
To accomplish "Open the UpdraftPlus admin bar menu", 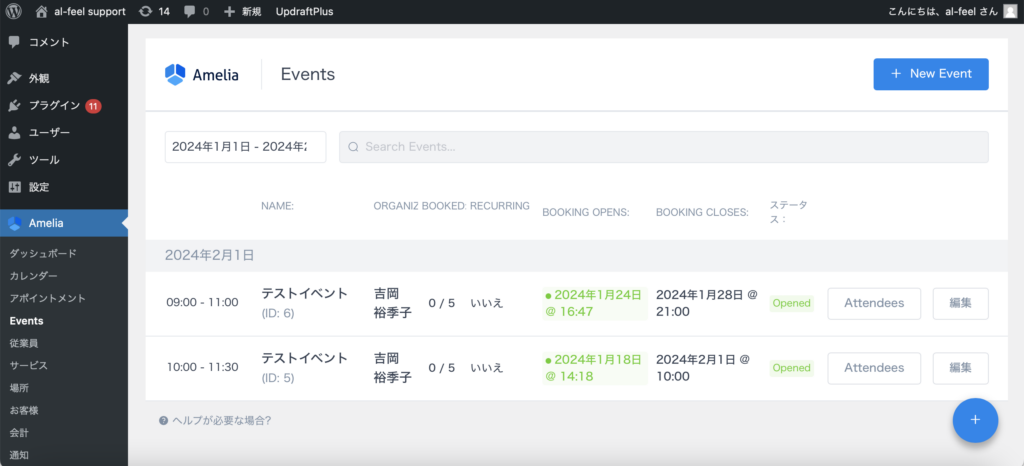I will click(x=304, y=11).
